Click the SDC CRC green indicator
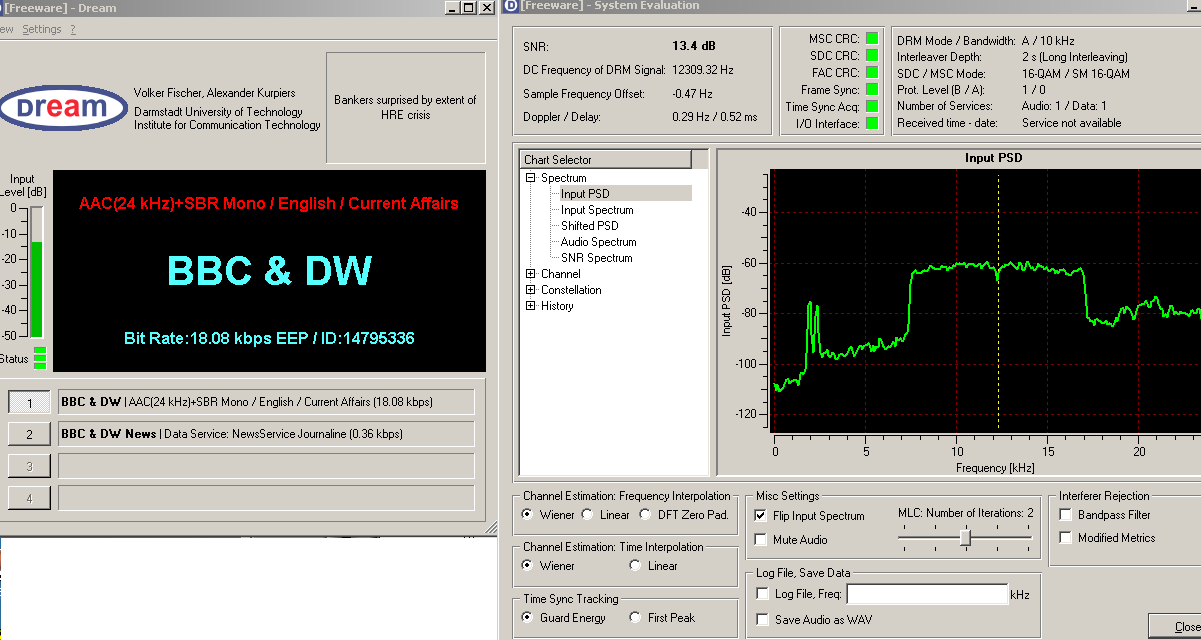Image resolution: width=1201 pixels, height=640 pixels. click(872, 56)
